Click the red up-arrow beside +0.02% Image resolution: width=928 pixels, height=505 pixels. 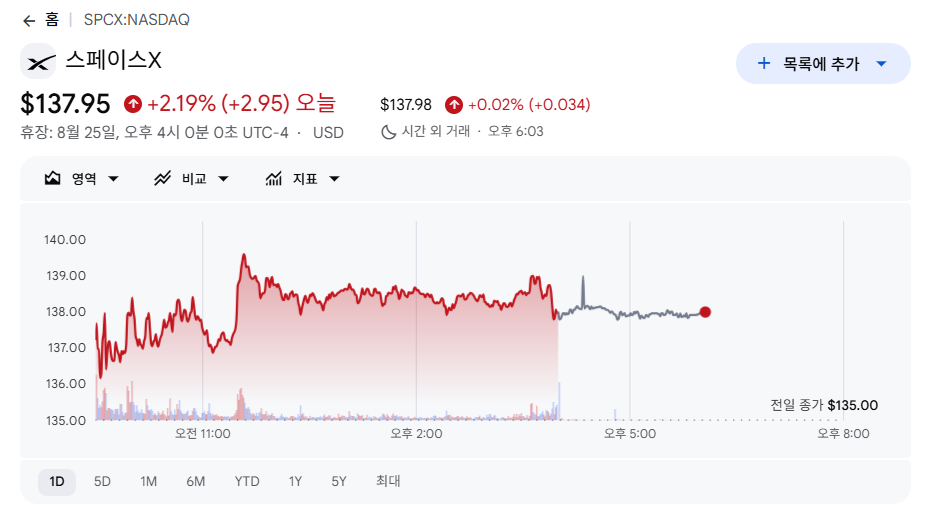click(454, 105)
